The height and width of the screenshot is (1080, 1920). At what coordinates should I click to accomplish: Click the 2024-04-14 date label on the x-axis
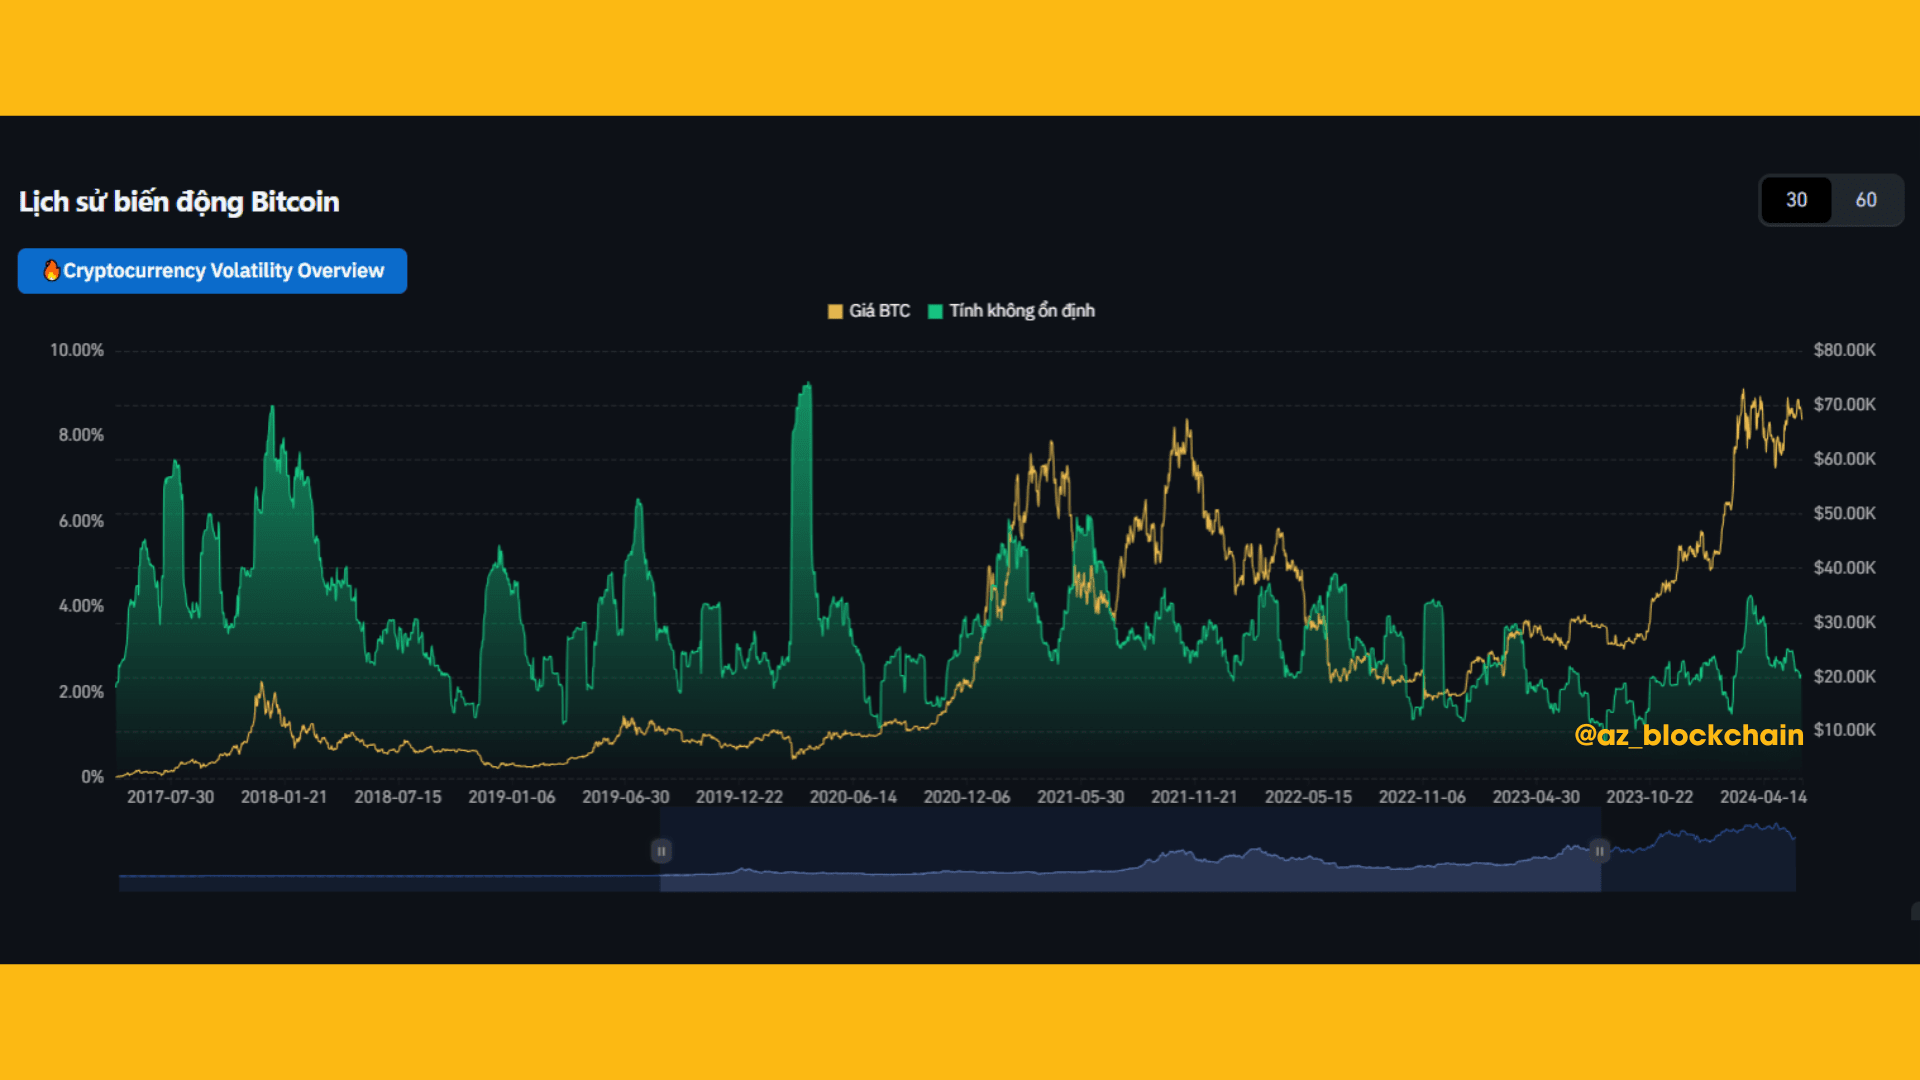pos(1763,797)
